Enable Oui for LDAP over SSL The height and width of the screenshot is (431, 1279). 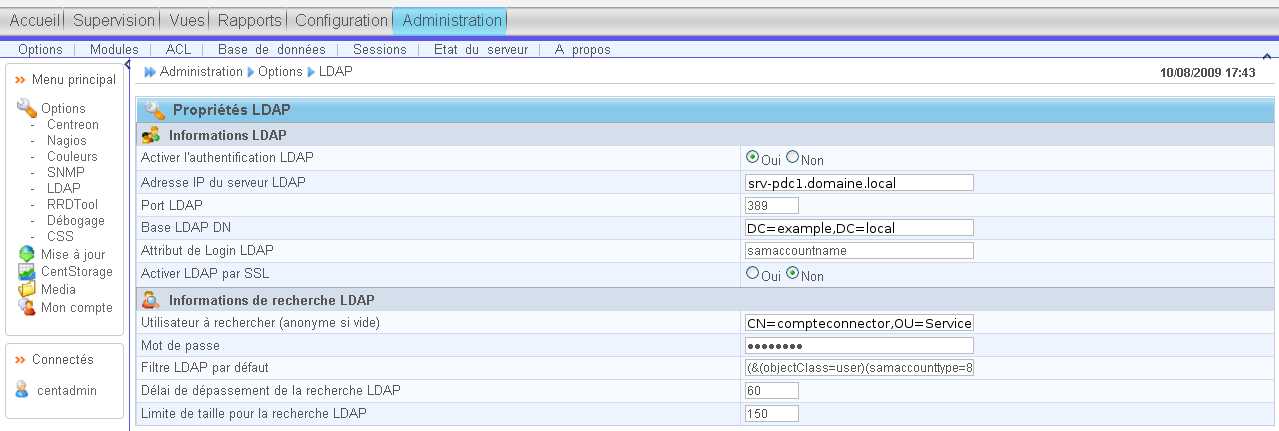point(752,273)
